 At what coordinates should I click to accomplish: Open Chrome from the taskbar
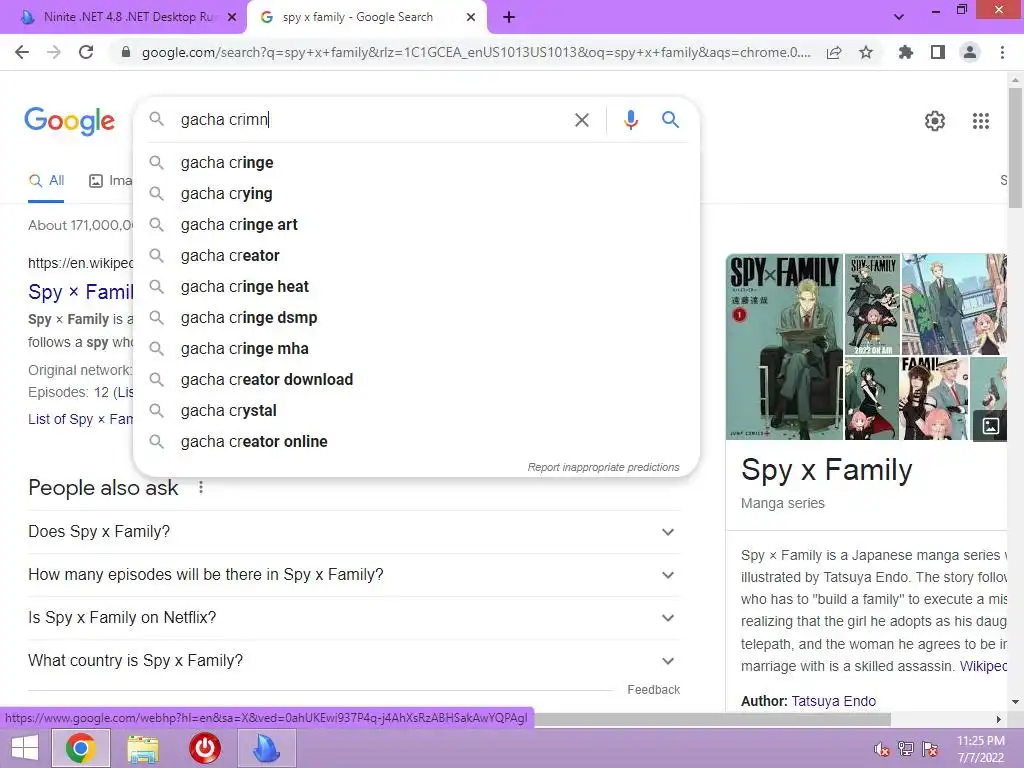point(80,748)
